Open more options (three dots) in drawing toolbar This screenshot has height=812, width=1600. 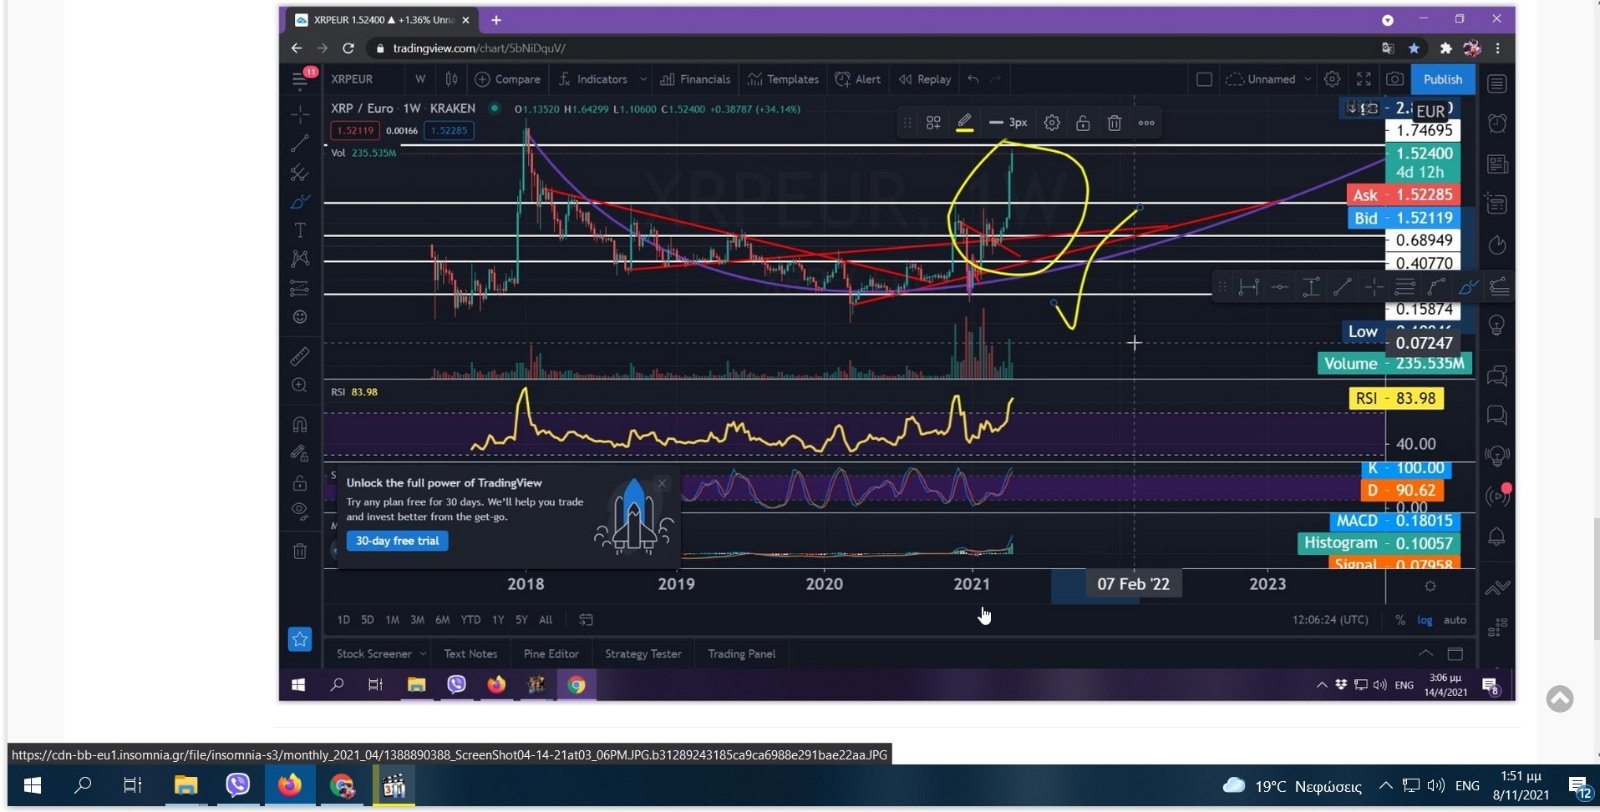click(1146, 122)
